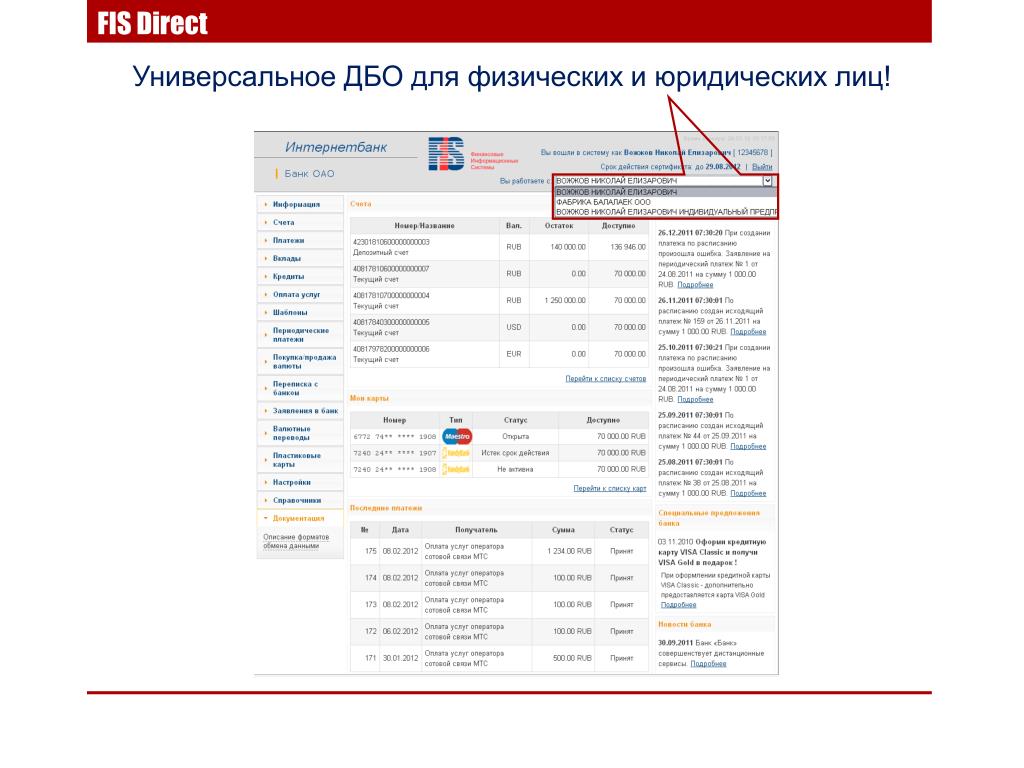Open the Информация menu section
Image resolution: width=1024 pixels, height=768 pixels.
pyautogui.click(x=300, y=204)
